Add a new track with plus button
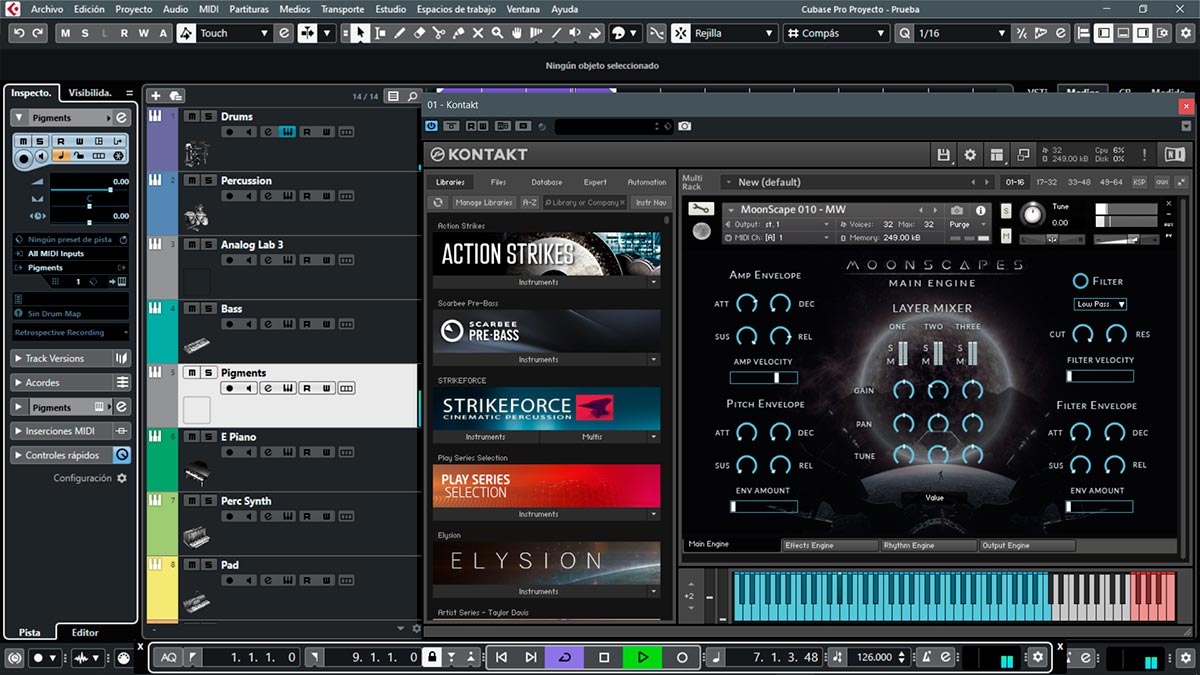This screenshot has width=1200, height=675. pyautogui.click(x=155, y=96)
